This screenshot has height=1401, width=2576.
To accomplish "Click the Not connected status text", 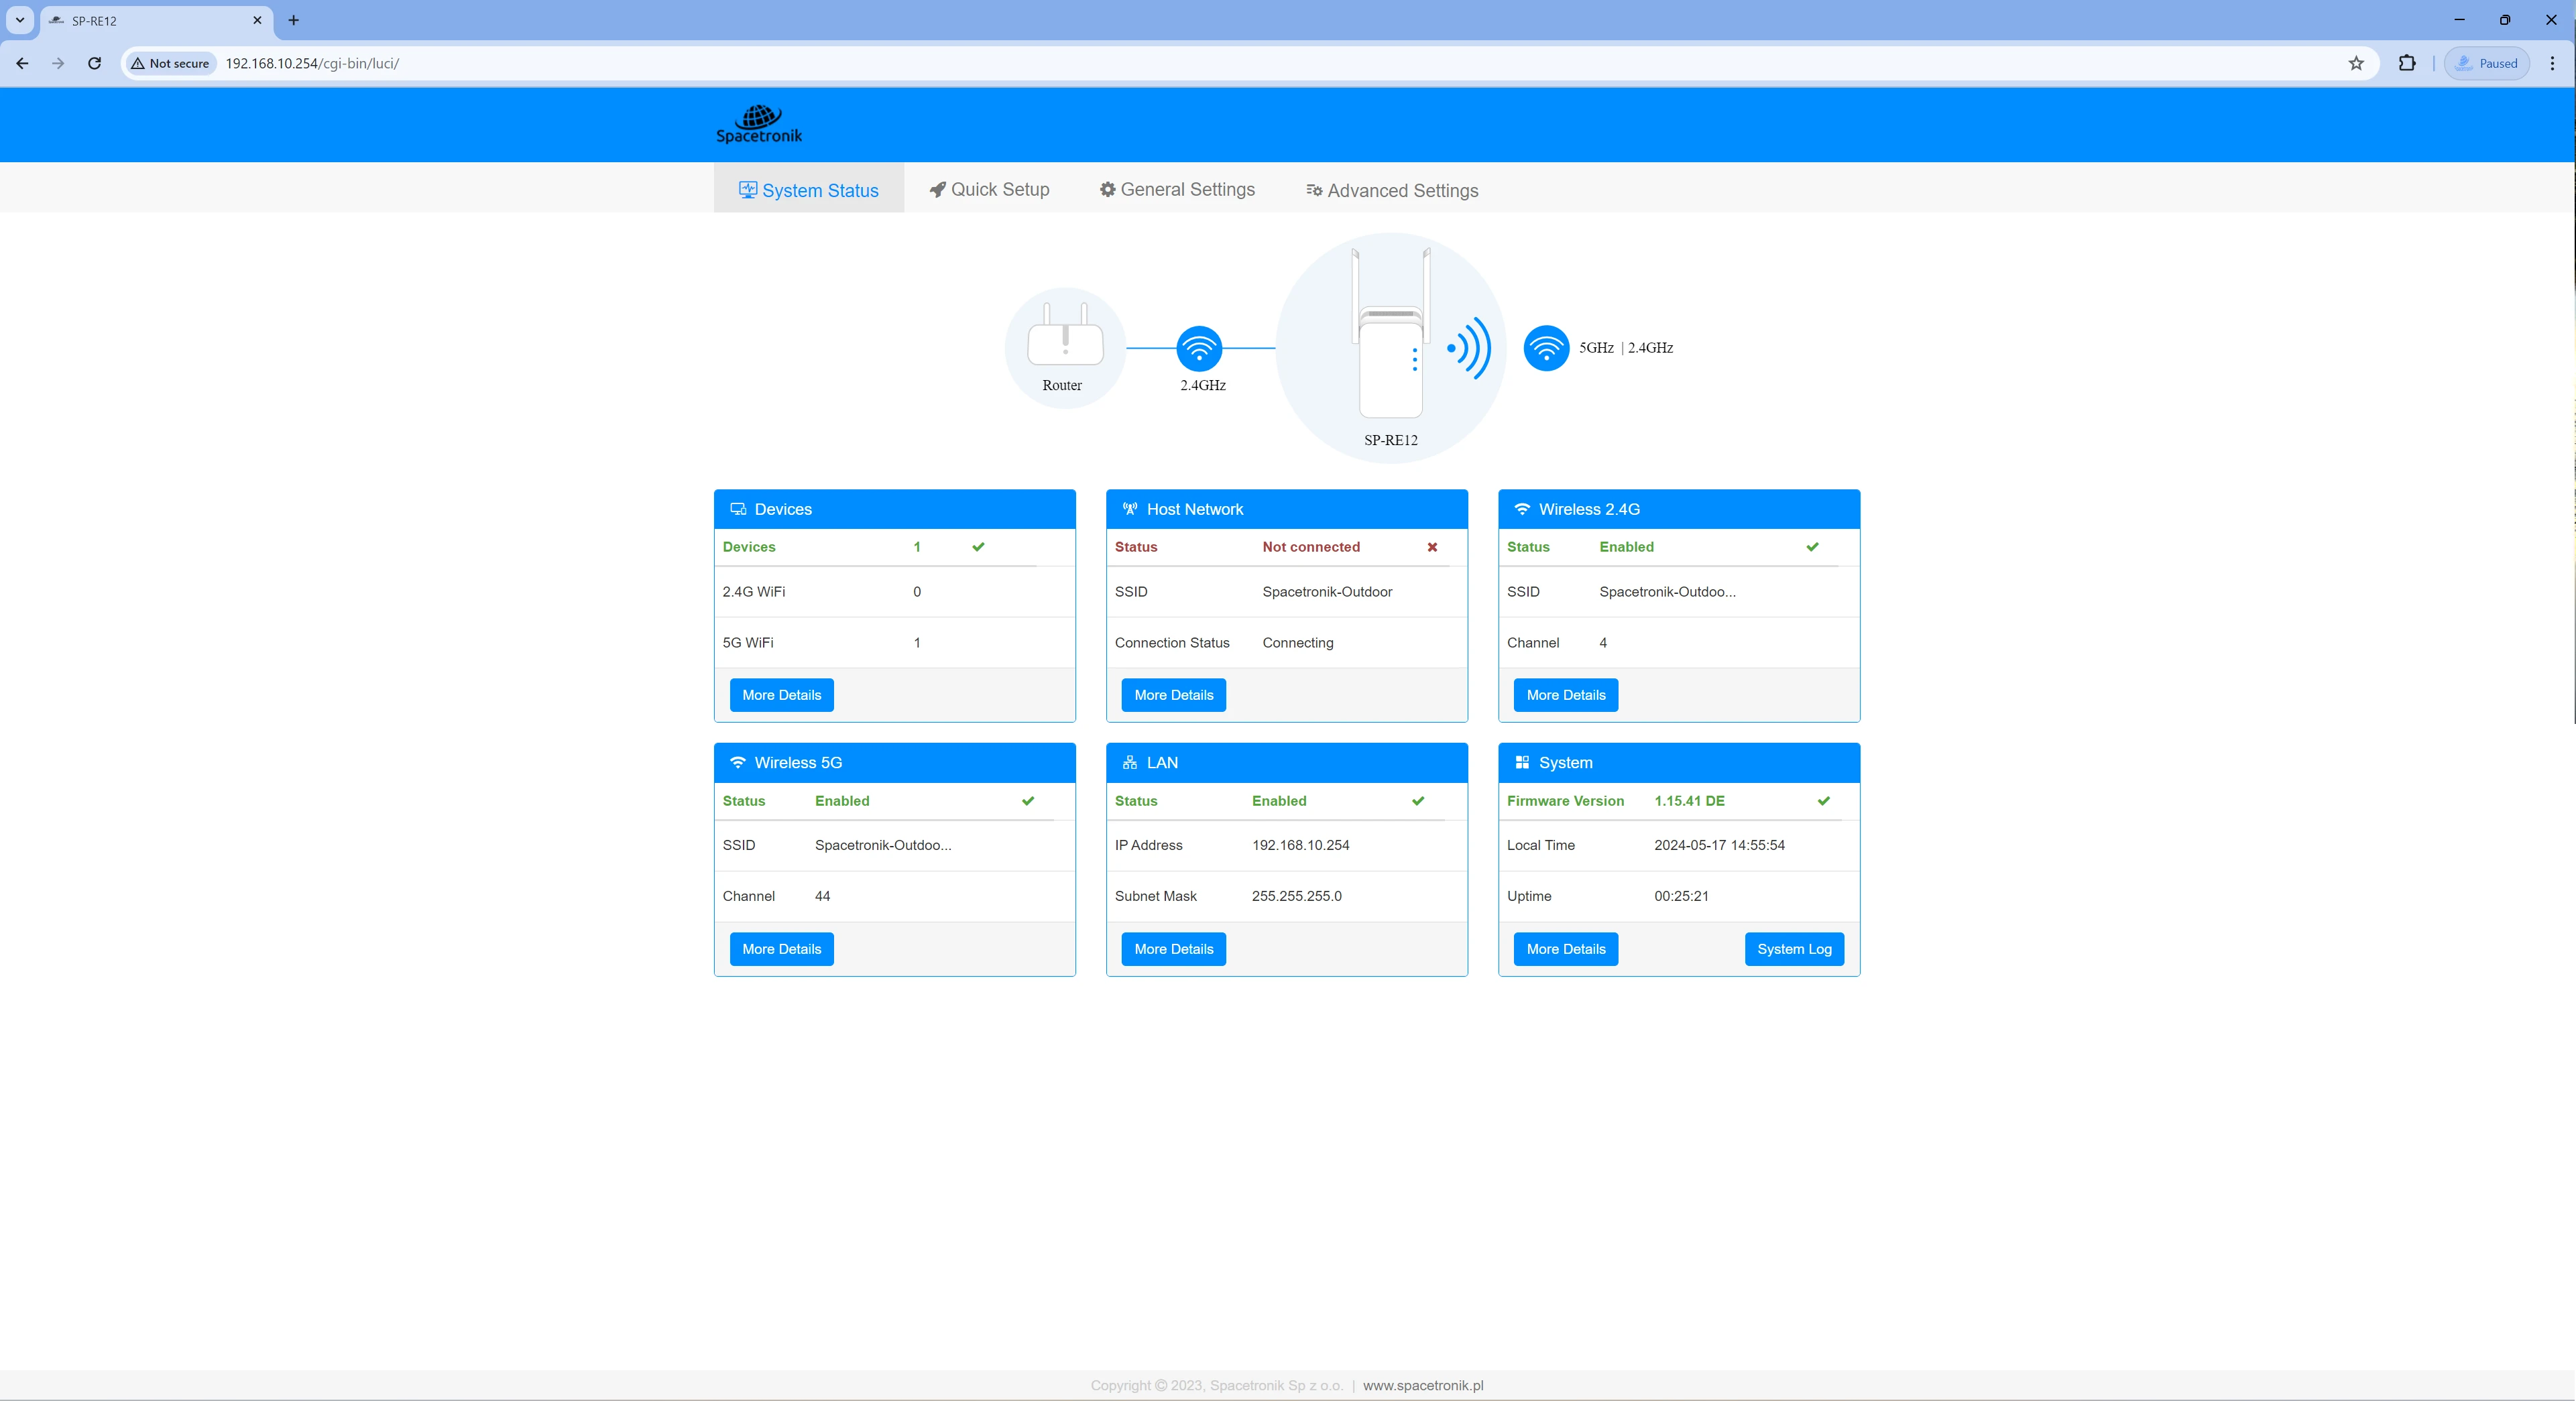I will [1311, 547].
